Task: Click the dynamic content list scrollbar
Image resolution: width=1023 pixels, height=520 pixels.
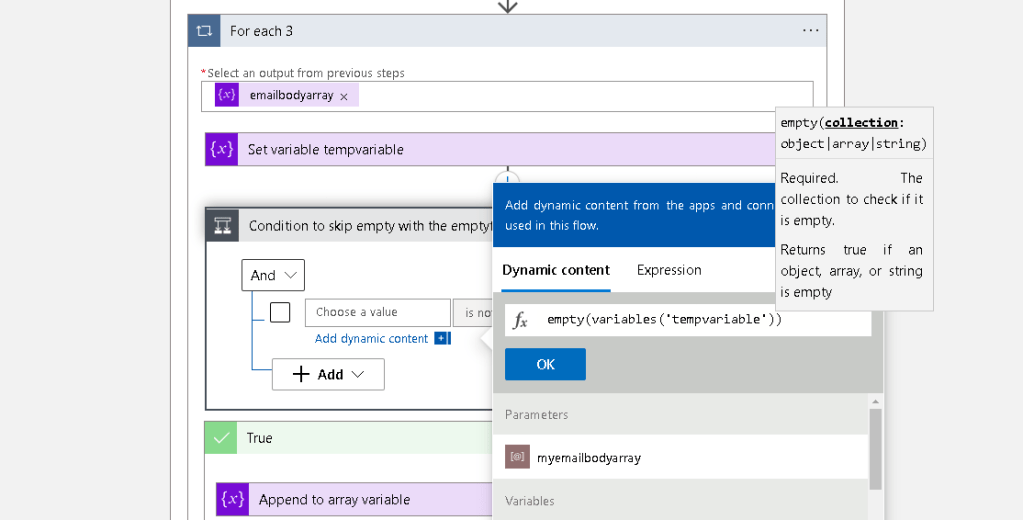Action: point(876,449)
